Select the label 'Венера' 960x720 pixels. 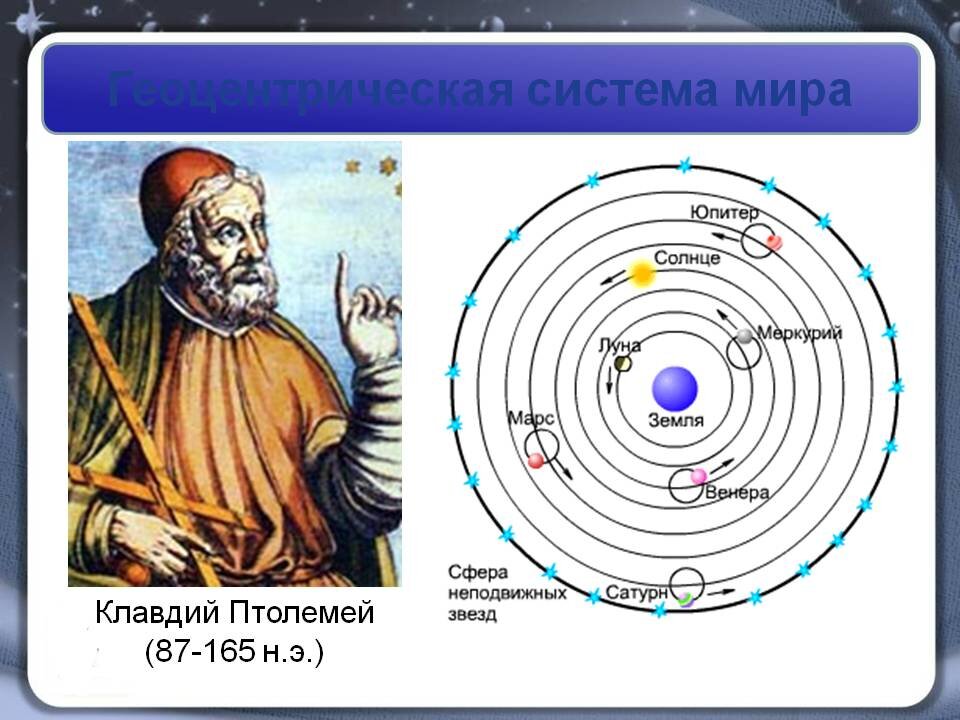pyautogui.click(x=737, y=492)
